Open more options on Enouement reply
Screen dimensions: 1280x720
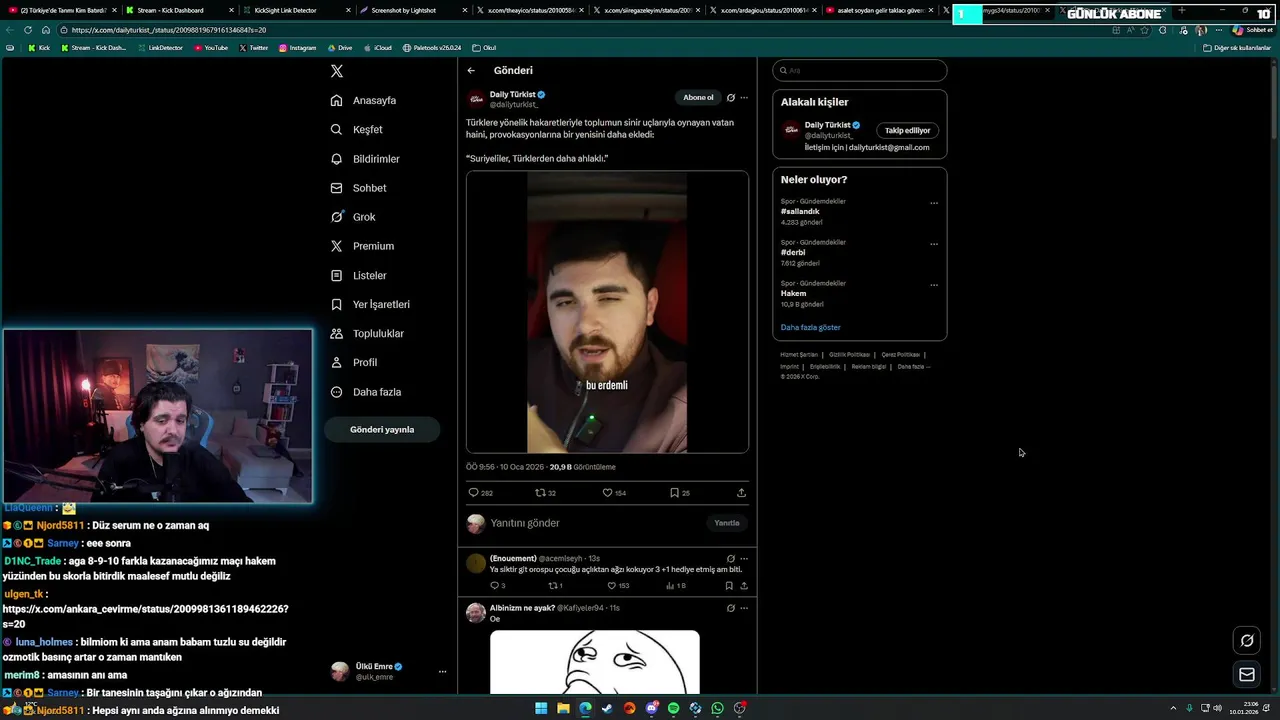pos(744,559)
